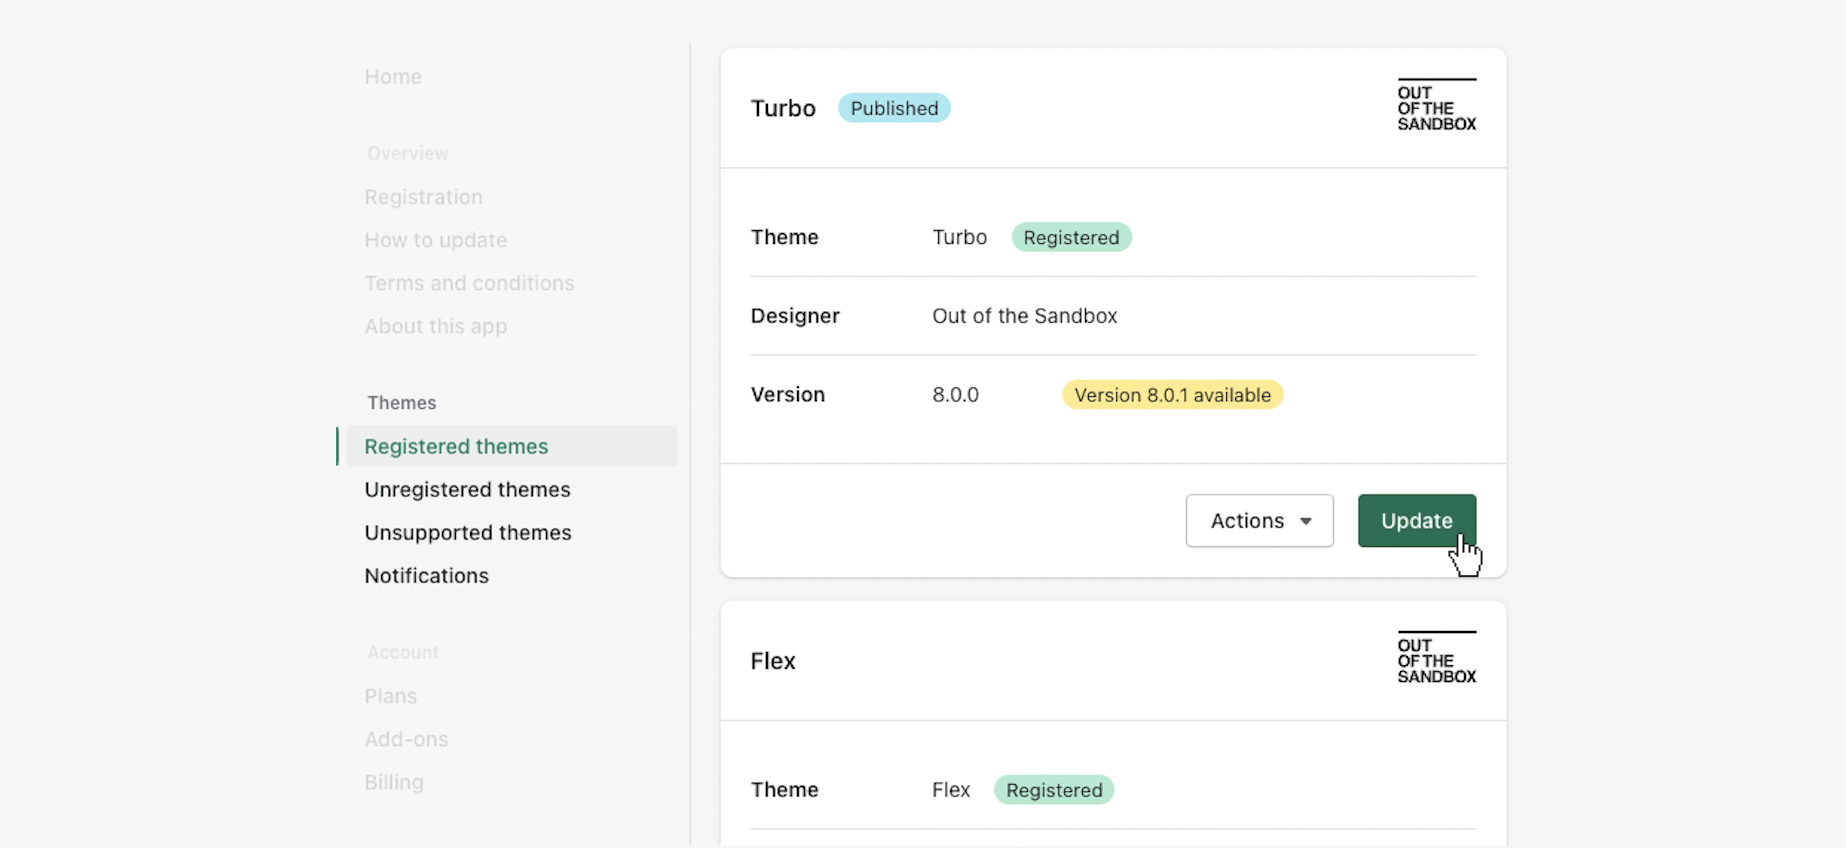Open About this app
This screenshot has width=1846, height=848.
(x=435, y=326)
